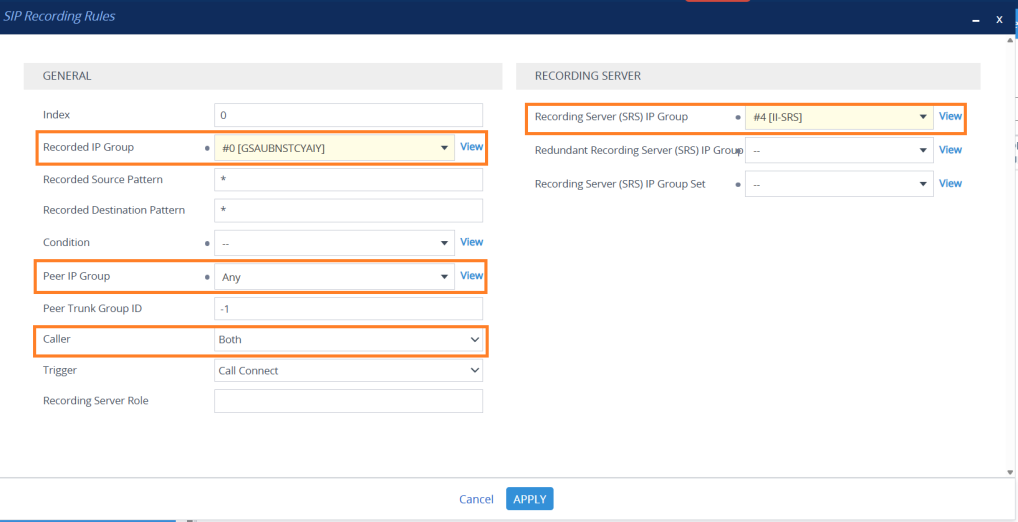Click the Recorded Source Pattern field

pos(348,180)
